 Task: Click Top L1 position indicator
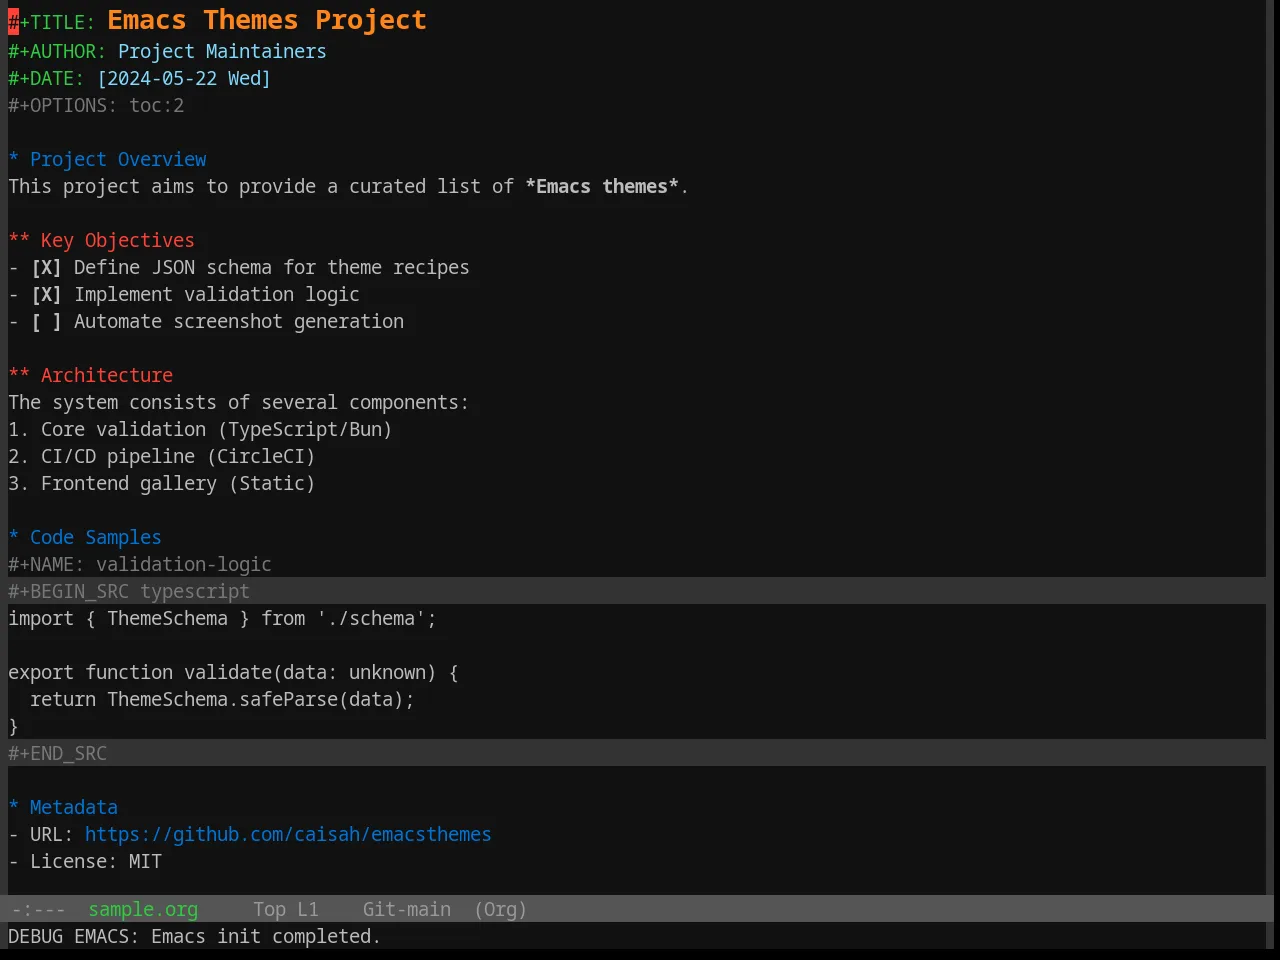tap(286, 910)
